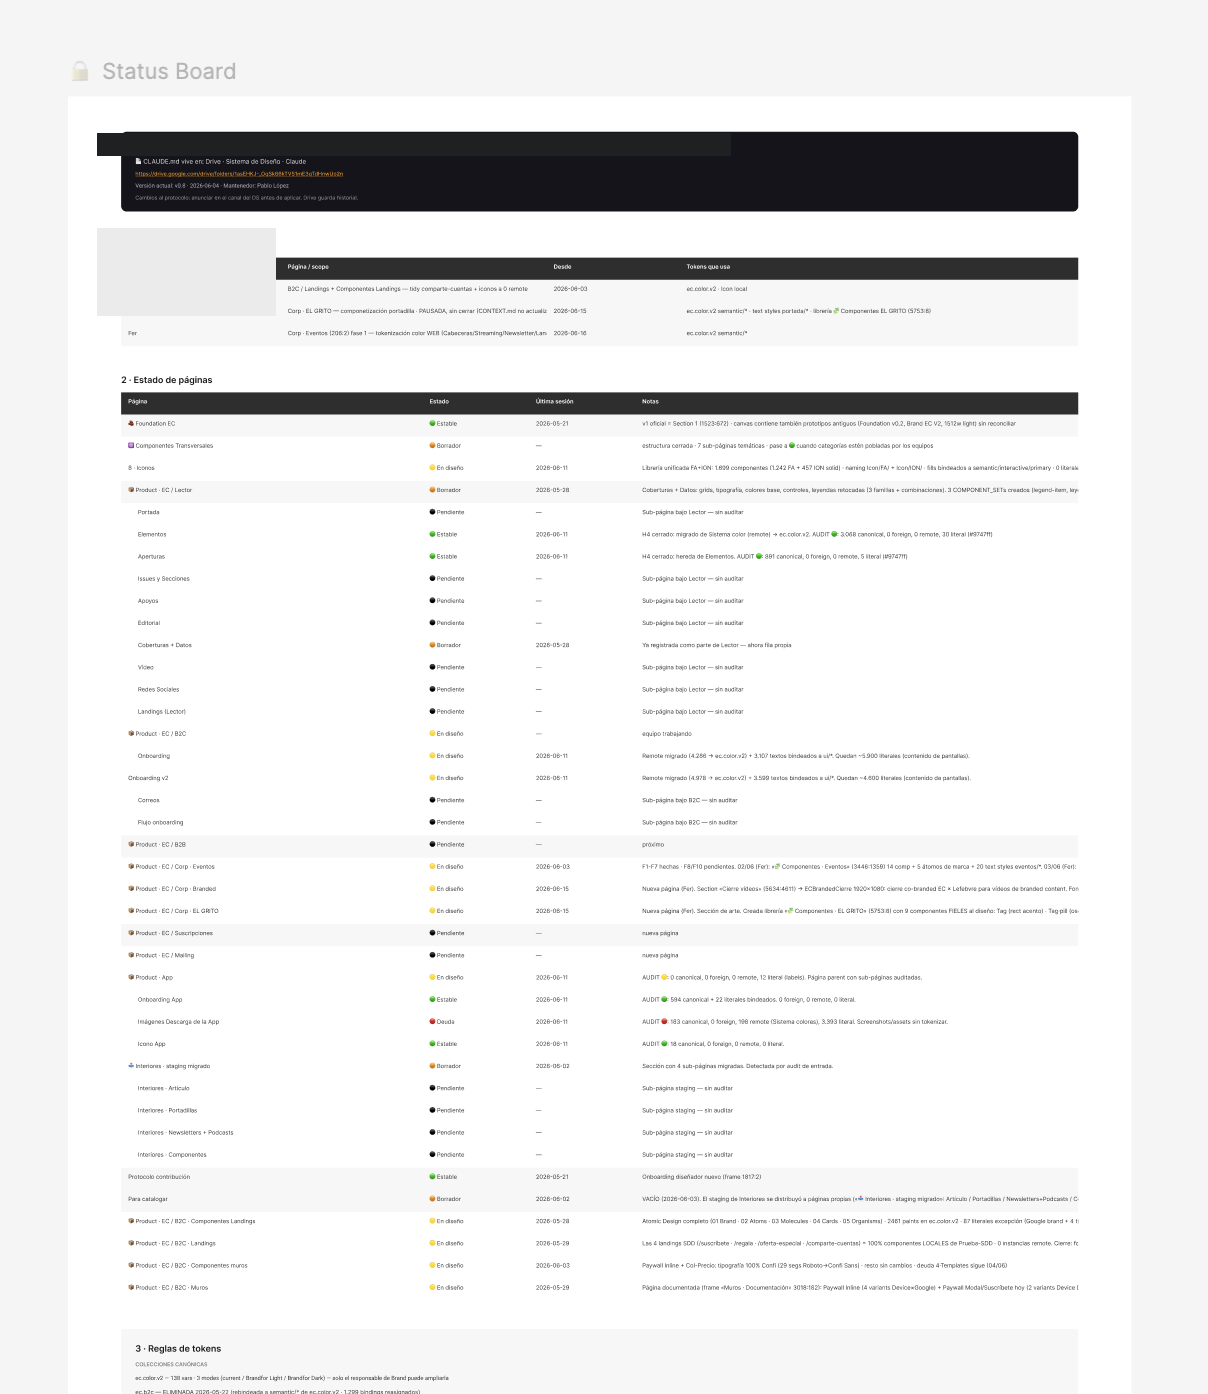Select the Interiores · Portadillas cell
This screenshot has height=1394, width=1208.
tap(167, 1110)
